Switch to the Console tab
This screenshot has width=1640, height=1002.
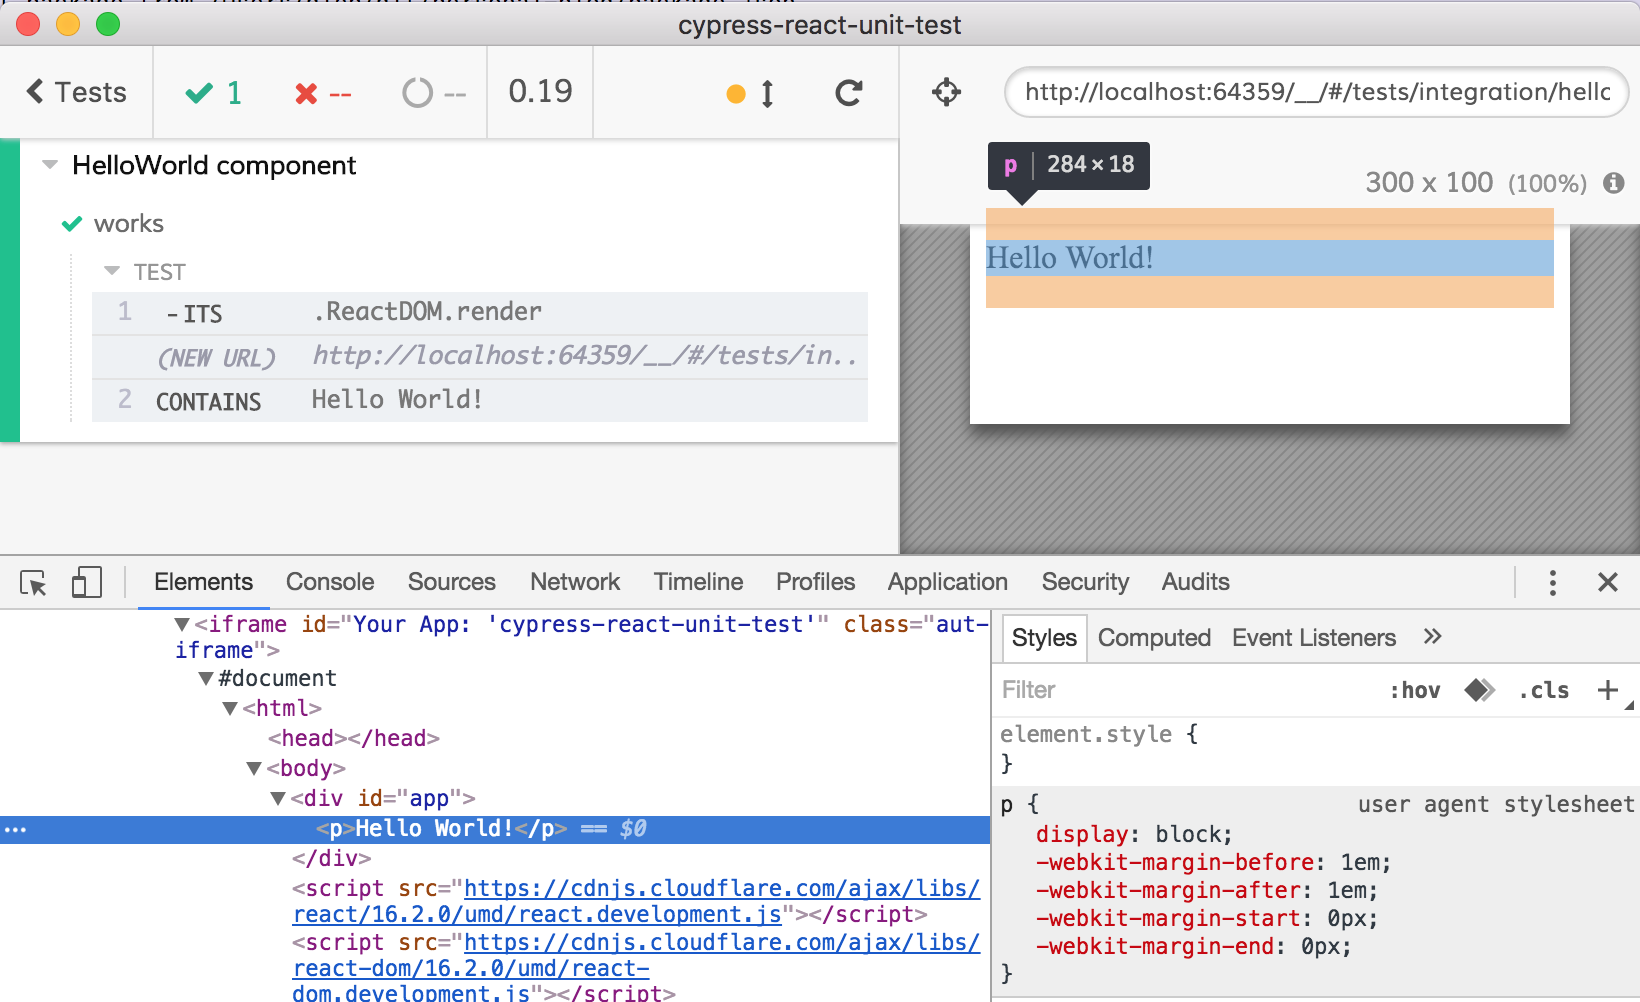point(330,582)
